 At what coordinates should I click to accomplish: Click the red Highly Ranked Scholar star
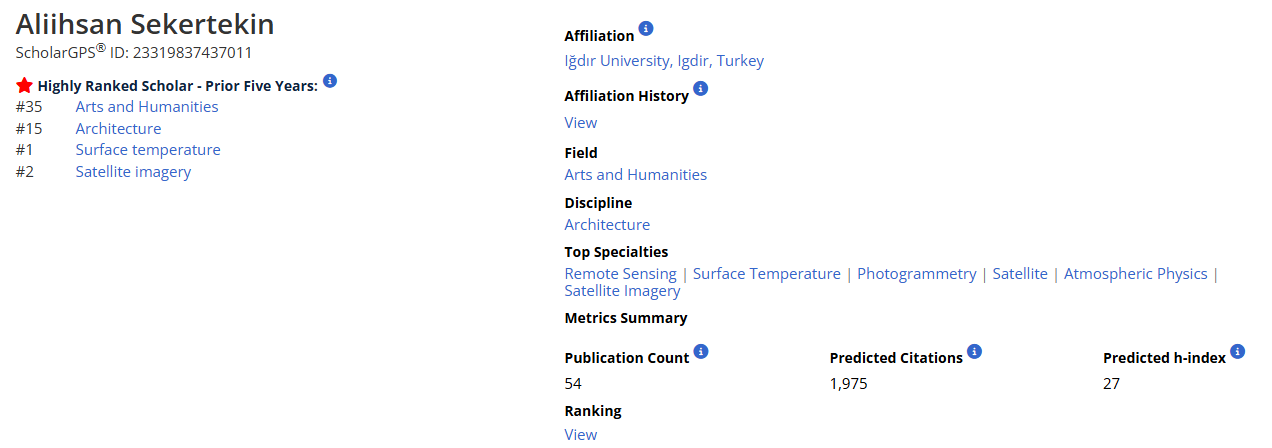click(25, 85)
